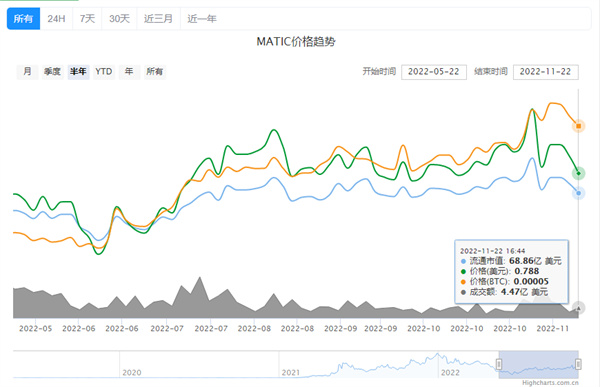Click the 流通市值 68.86亿 tooltip row
Screen dimensions: 600x387
click(511, 261)
